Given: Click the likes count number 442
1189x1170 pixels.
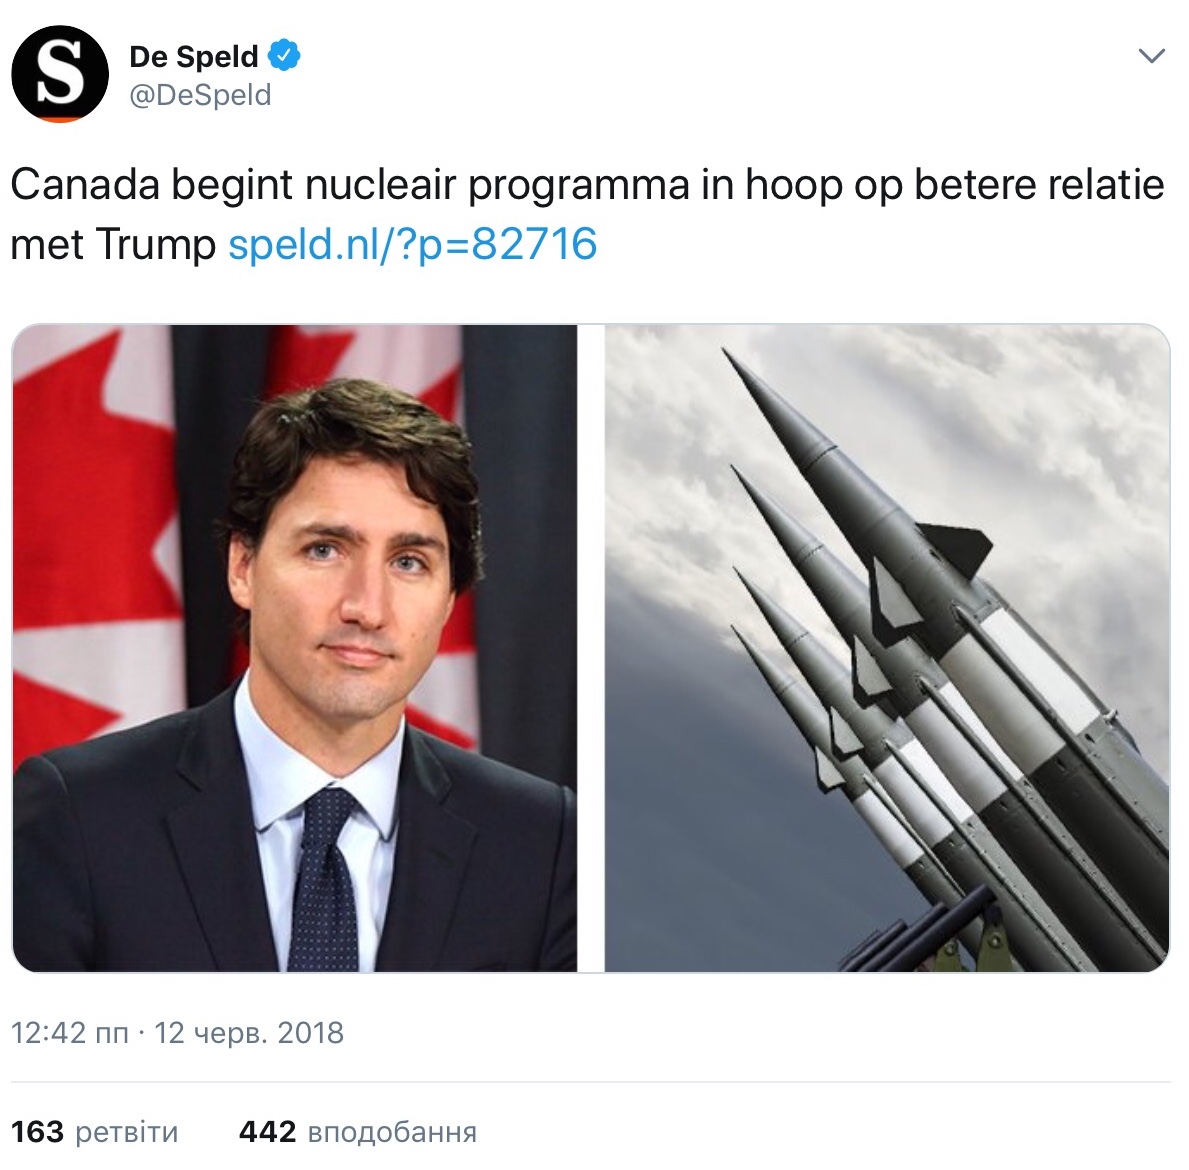Looking at the screenshot, I should coord(267,1132).
